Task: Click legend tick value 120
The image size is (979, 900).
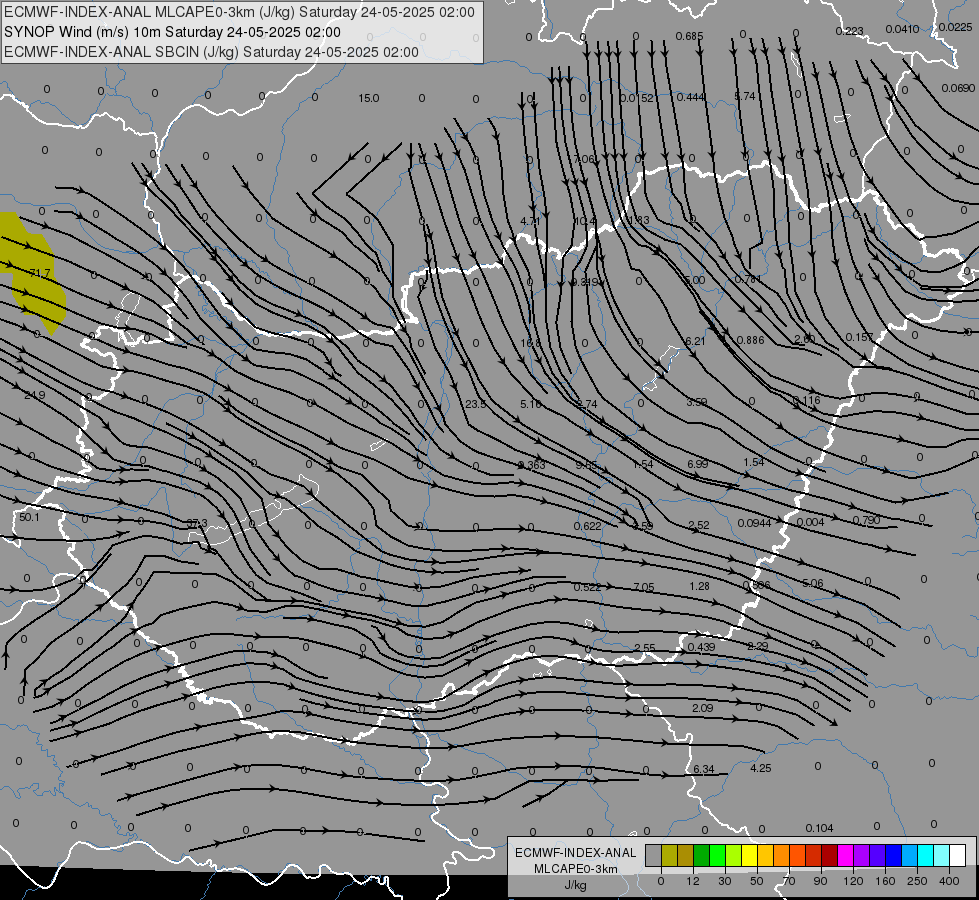Action: pos(853,881)
